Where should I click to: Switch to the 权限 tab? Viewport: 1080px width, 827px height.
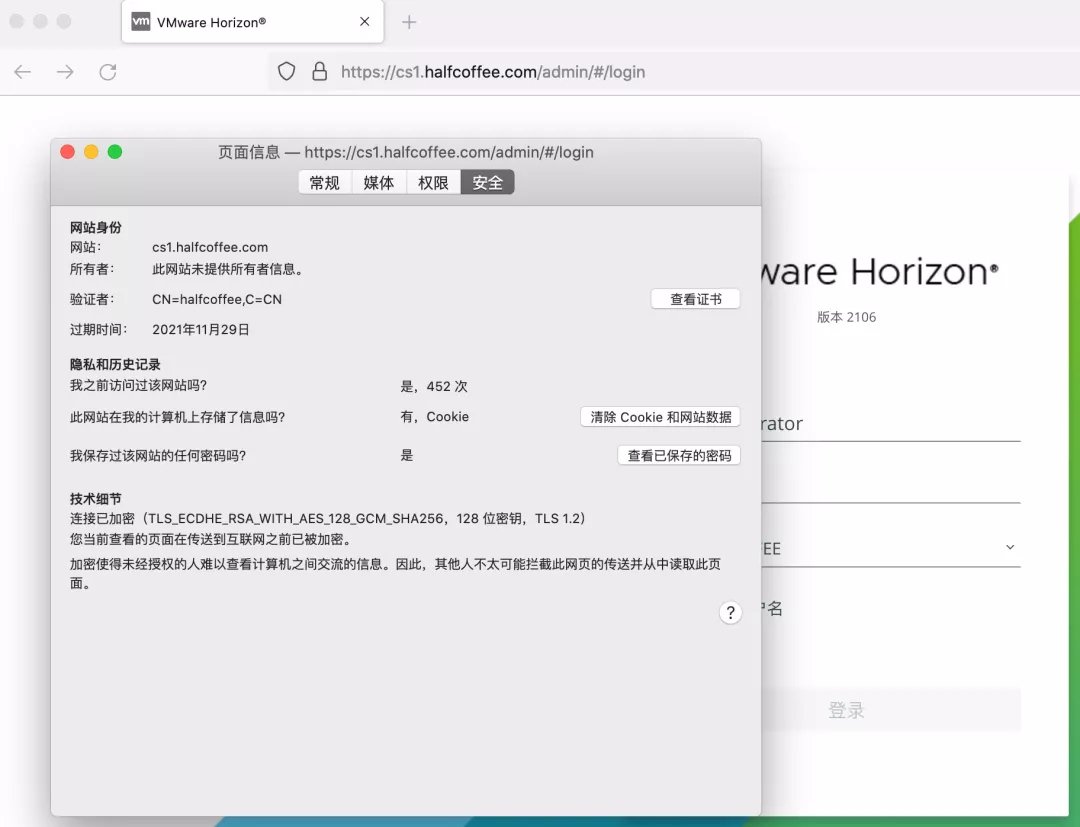point(433,182)
